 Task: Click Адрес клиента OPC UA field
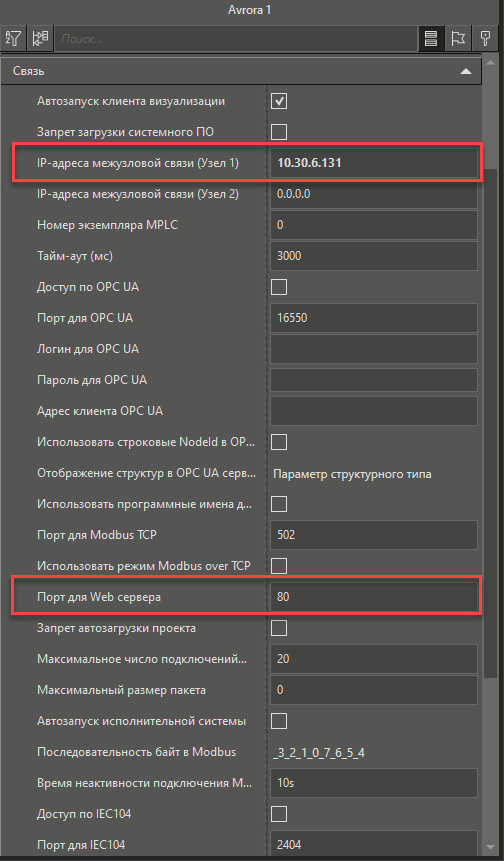[374, 411]
